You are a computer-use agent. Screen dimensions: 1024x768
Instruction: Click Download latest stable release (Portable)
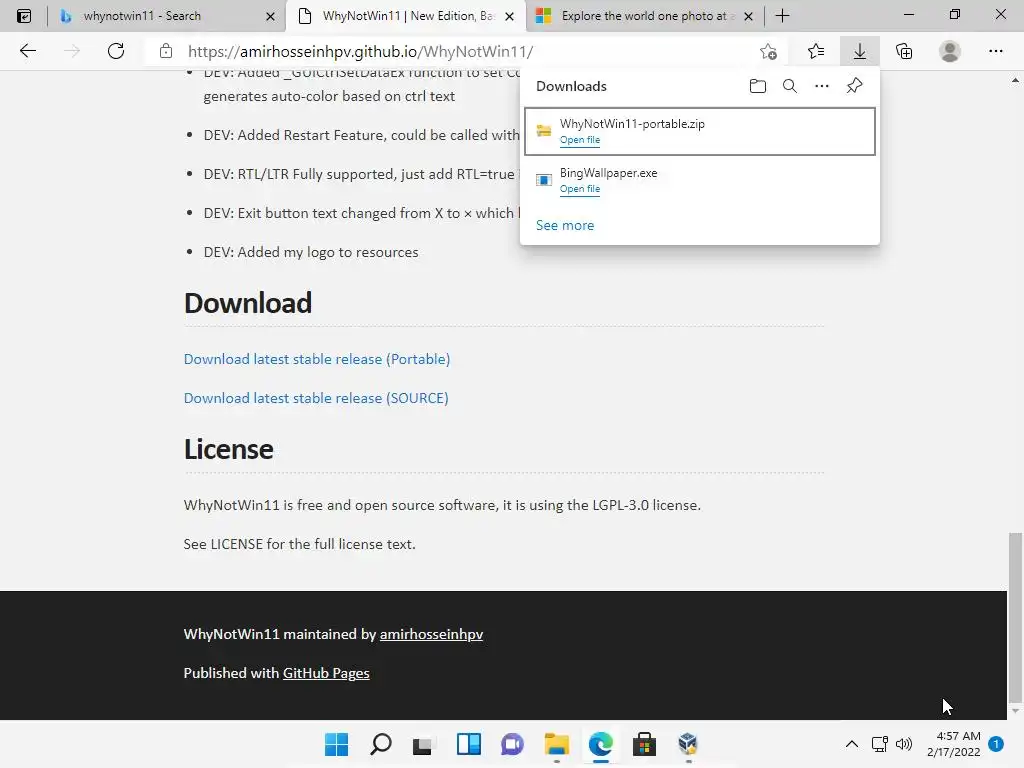tap(317, 359)
